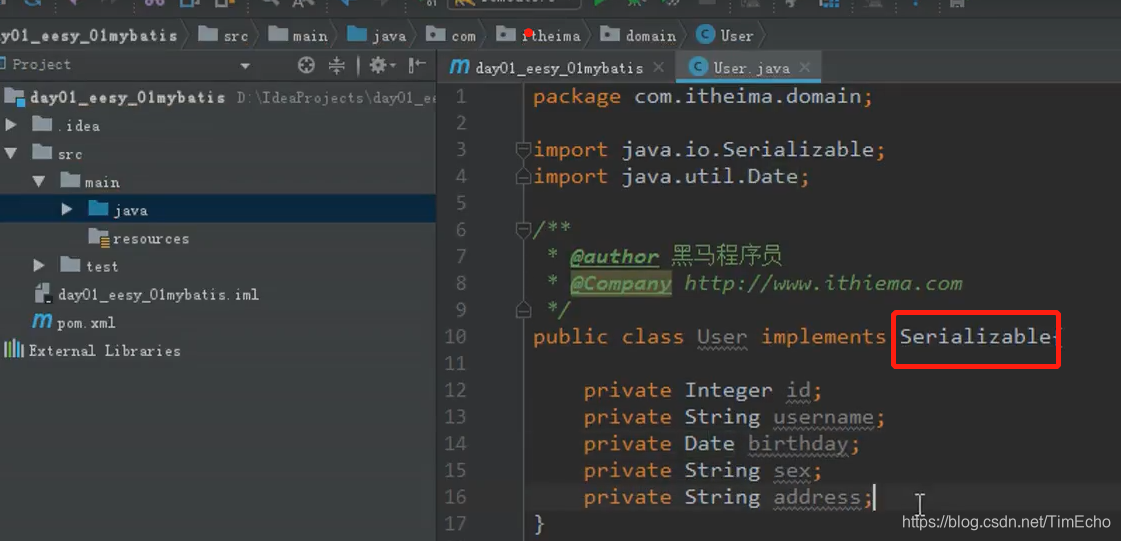
Task: Click java.util.Date in import line
Action: click(x=709, y=177)
